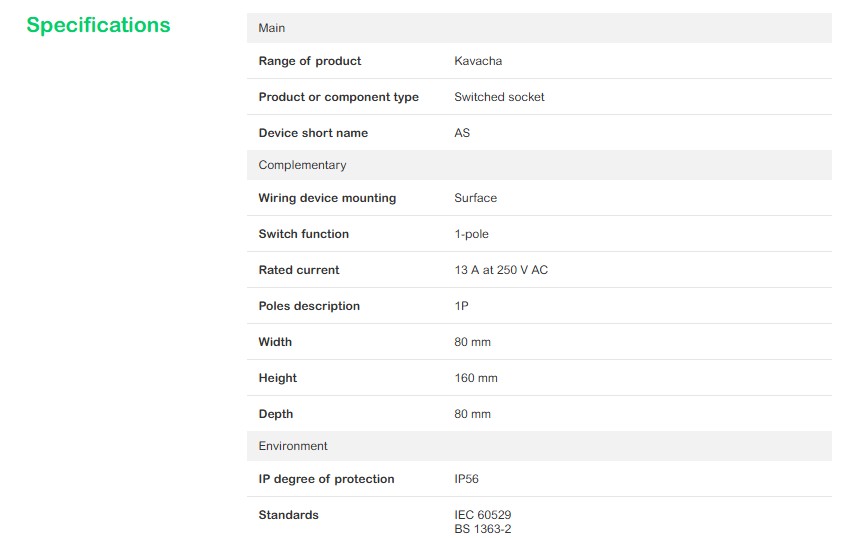This screenshot has height=538, width=842.
Task: Click the Height label
Action: point(278,378)
